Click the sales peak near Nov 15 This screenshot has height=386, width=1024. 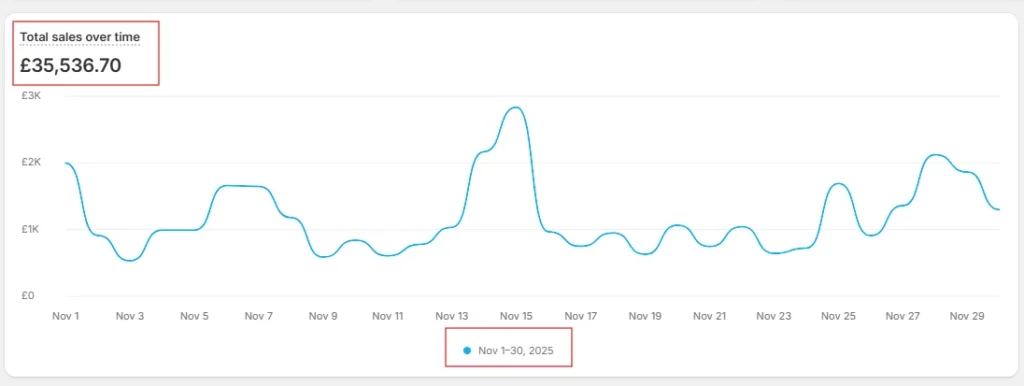(516, 107)
